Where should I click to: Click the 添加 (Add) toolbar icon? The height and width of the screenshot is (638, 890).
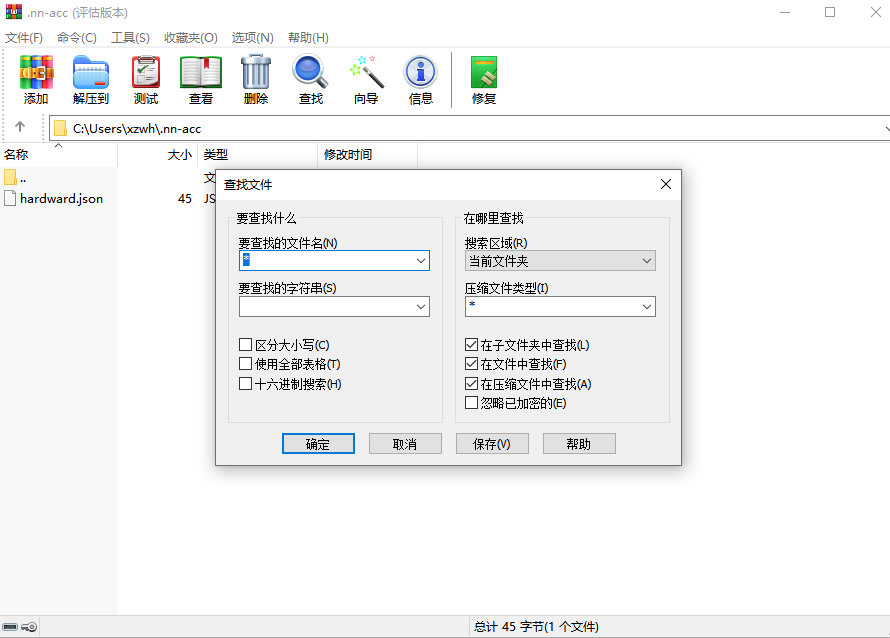point(36,72)
